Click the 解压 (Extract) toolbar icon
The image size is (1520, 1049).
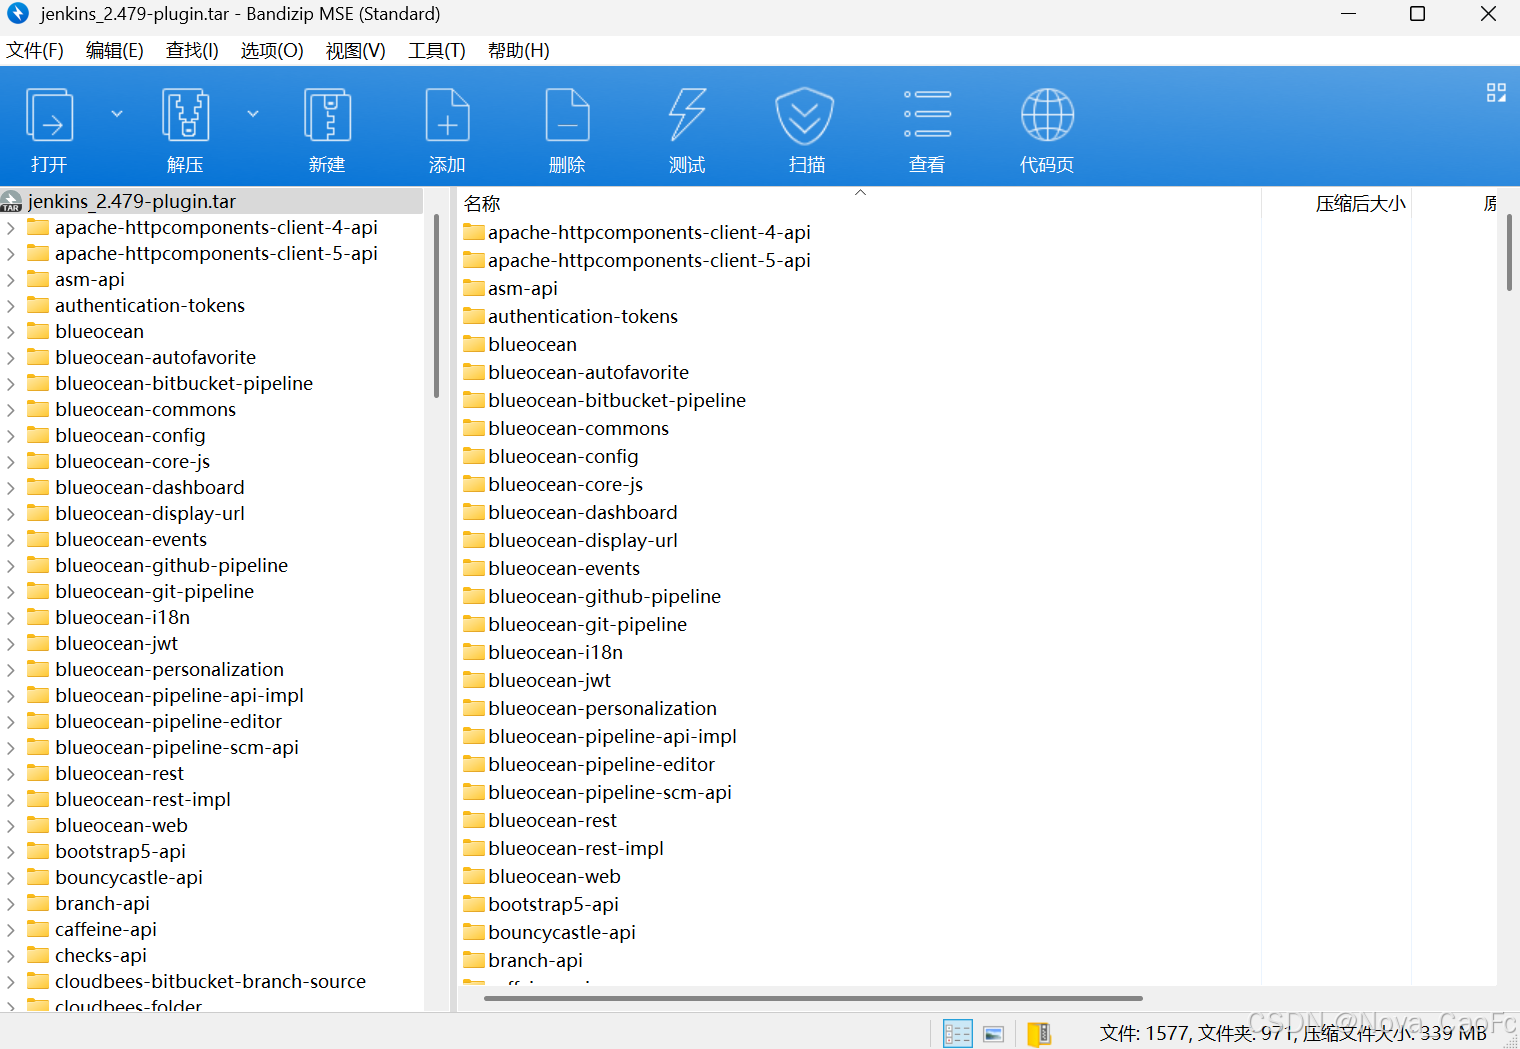186,115
